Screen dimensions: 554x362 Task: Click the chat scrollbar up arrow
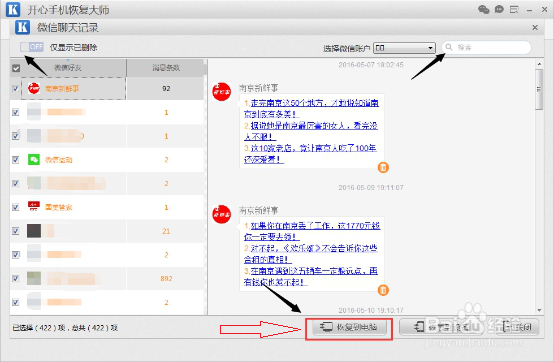[539, 64]
